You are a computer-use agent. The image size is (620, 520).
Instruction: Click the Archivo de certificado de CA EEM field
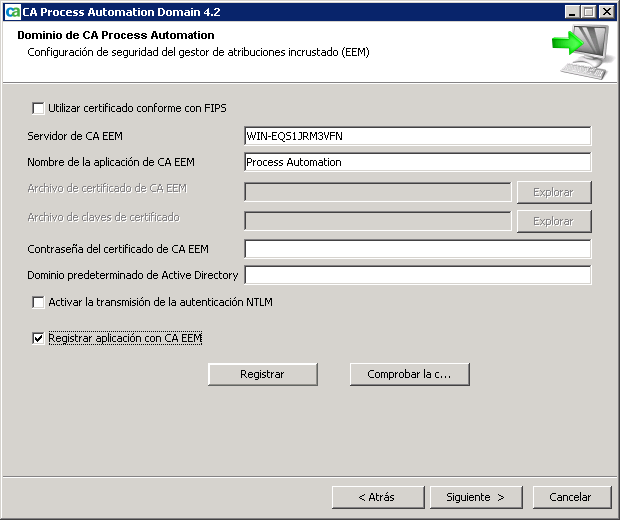point(377,192)
